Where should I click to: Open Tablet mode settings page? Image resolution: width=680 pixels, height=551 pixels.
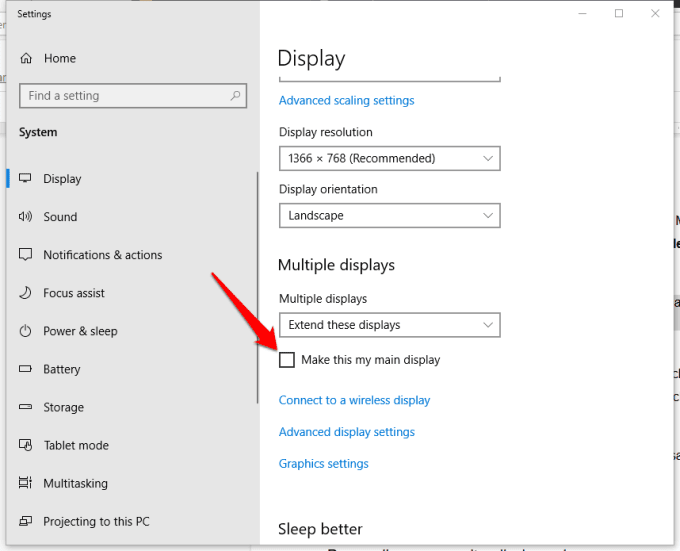click(76, 445)
